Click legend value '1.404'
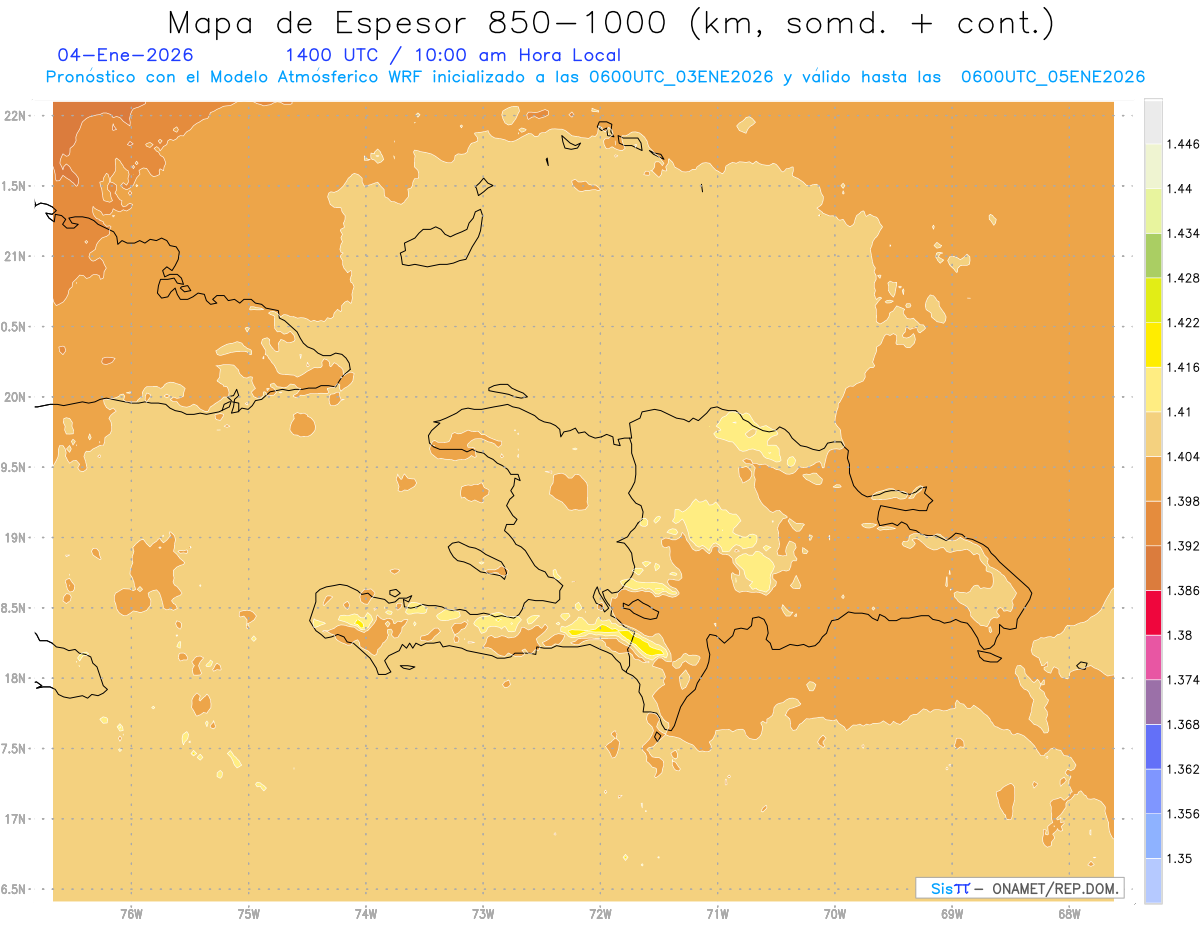This screenshot has width=1200, height=927. pyautogui.click(x=1182, y=456)
